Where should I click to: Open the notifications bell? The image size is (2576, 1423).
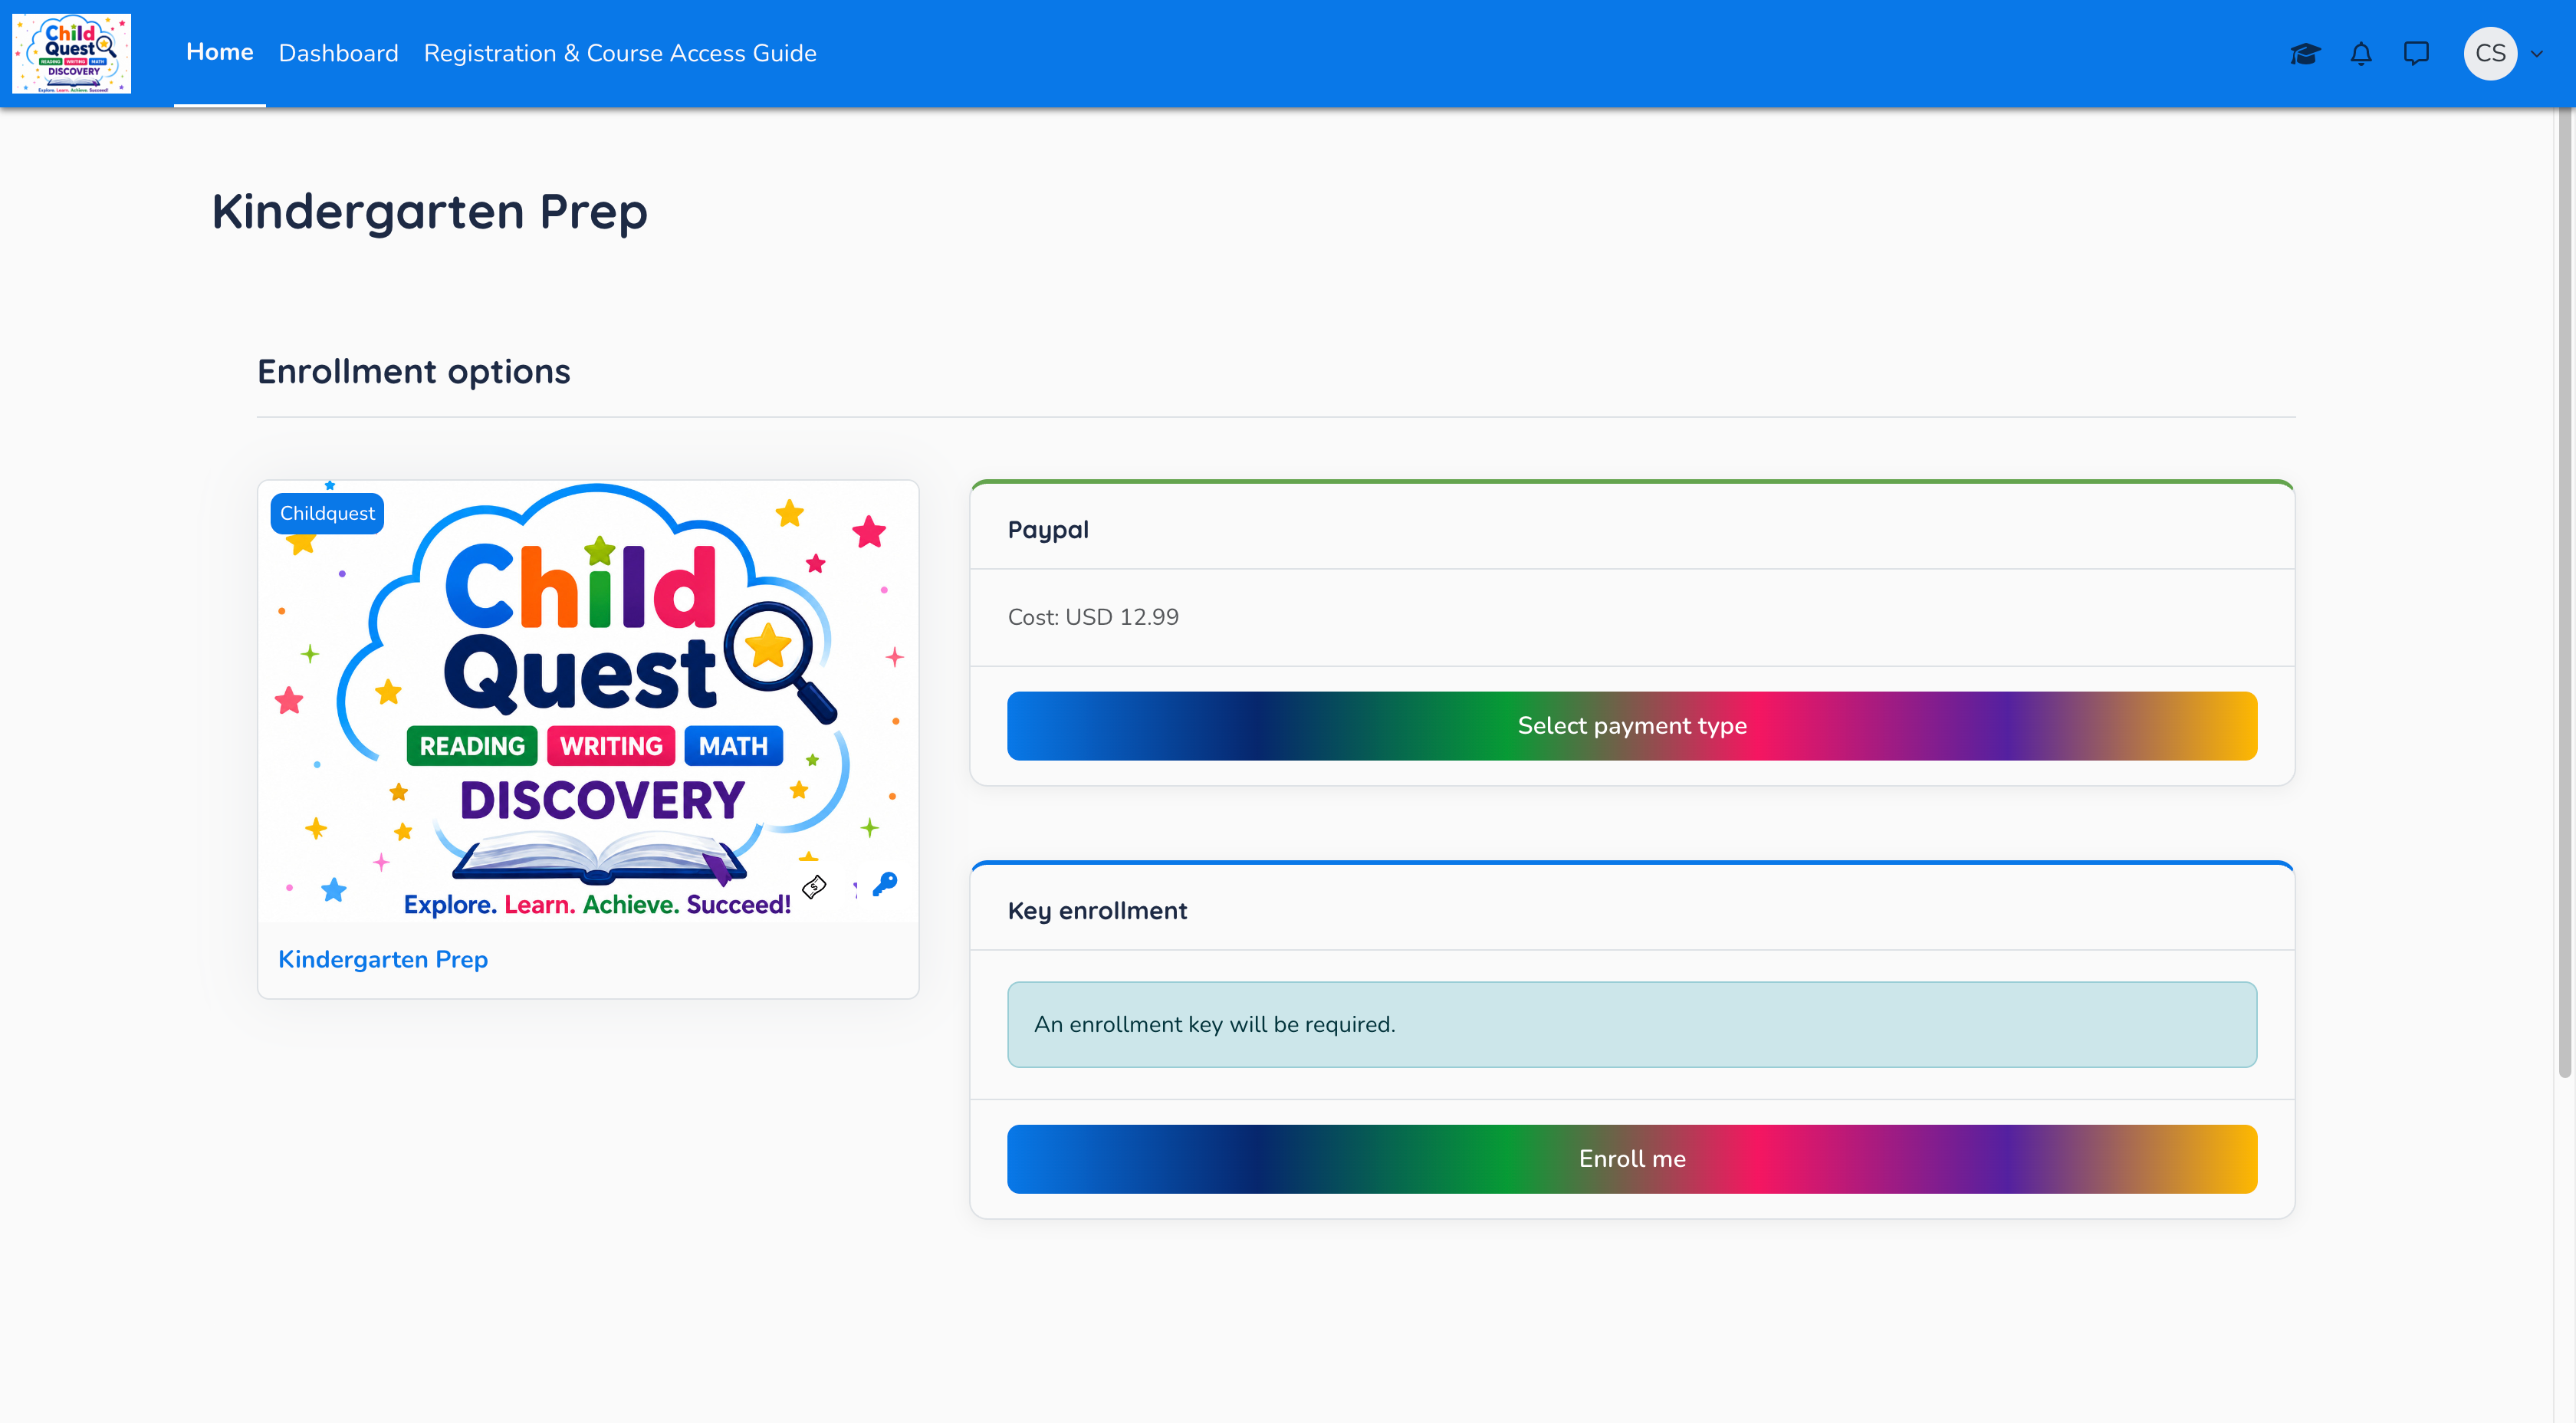[2361, 53]
